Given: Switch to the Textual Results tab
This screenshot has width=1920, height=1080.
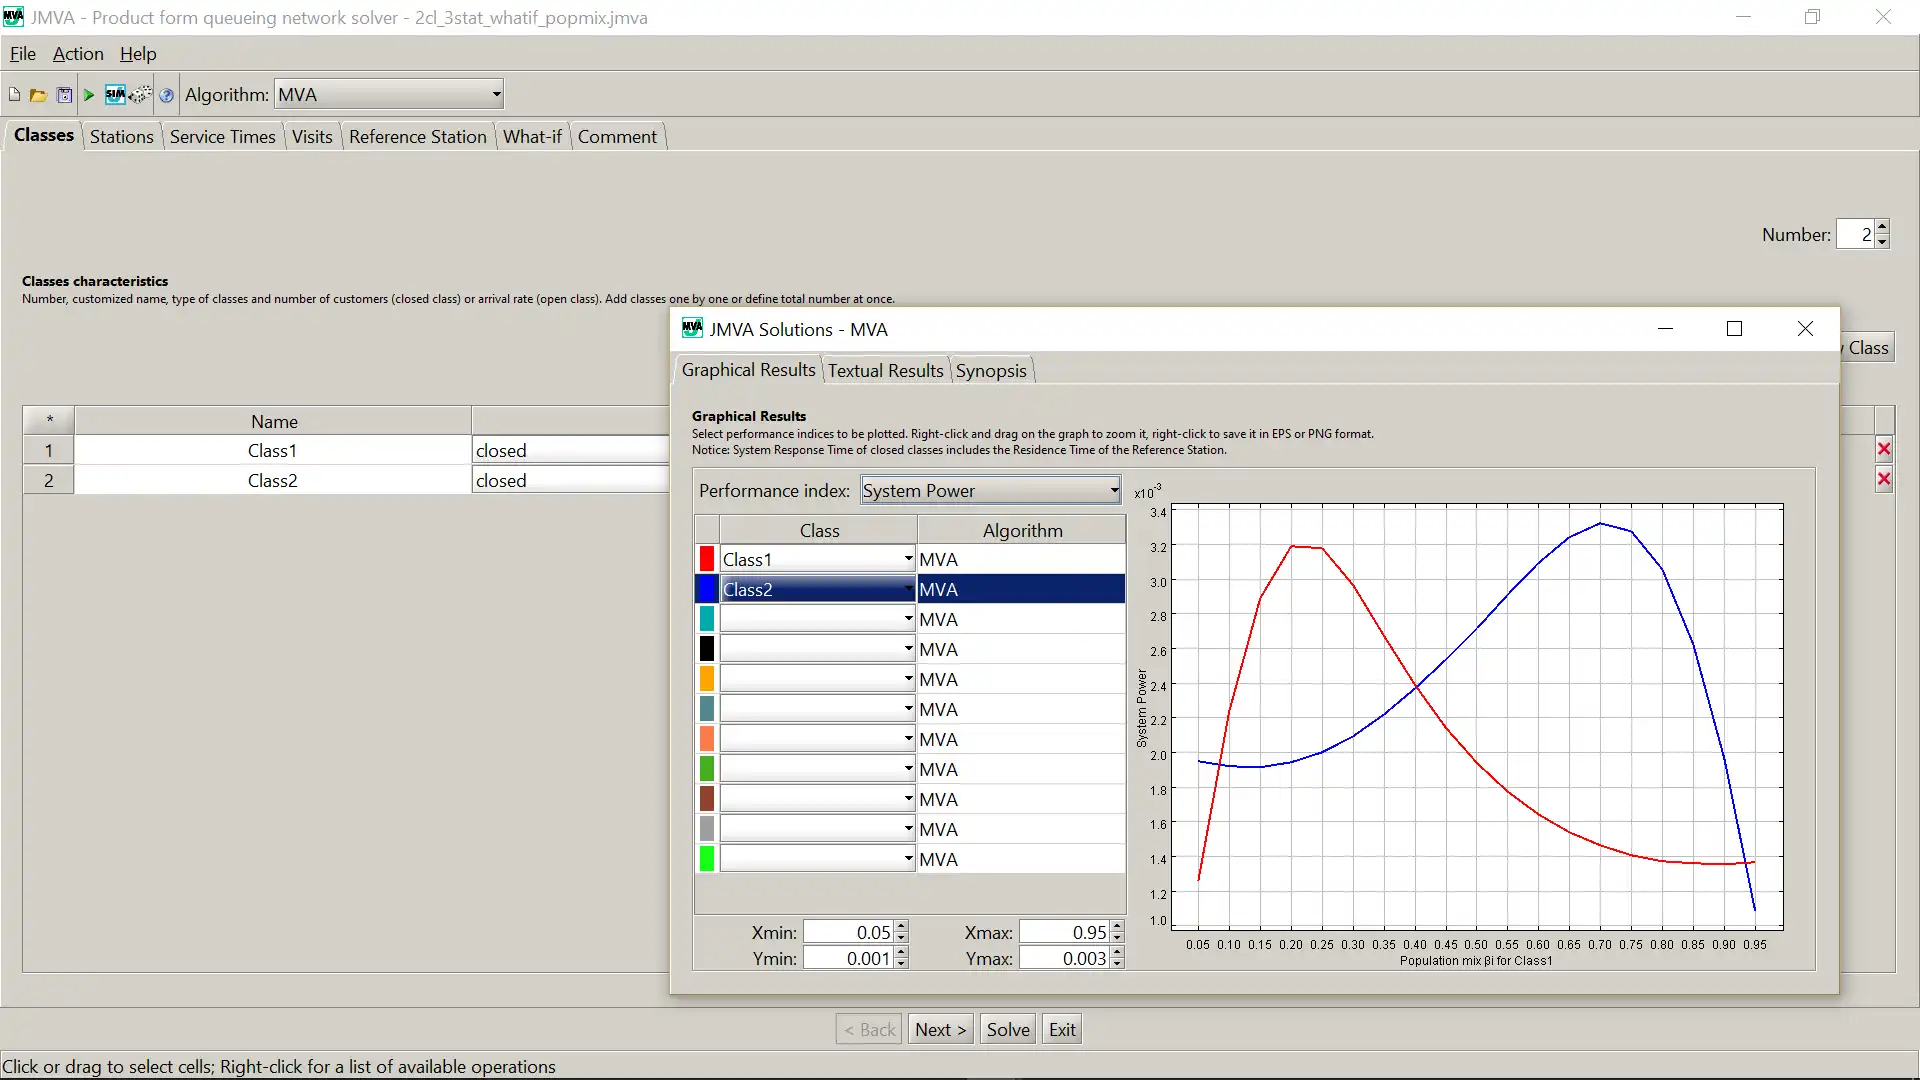Looking at the screenshot, I should tap(885, 371).
